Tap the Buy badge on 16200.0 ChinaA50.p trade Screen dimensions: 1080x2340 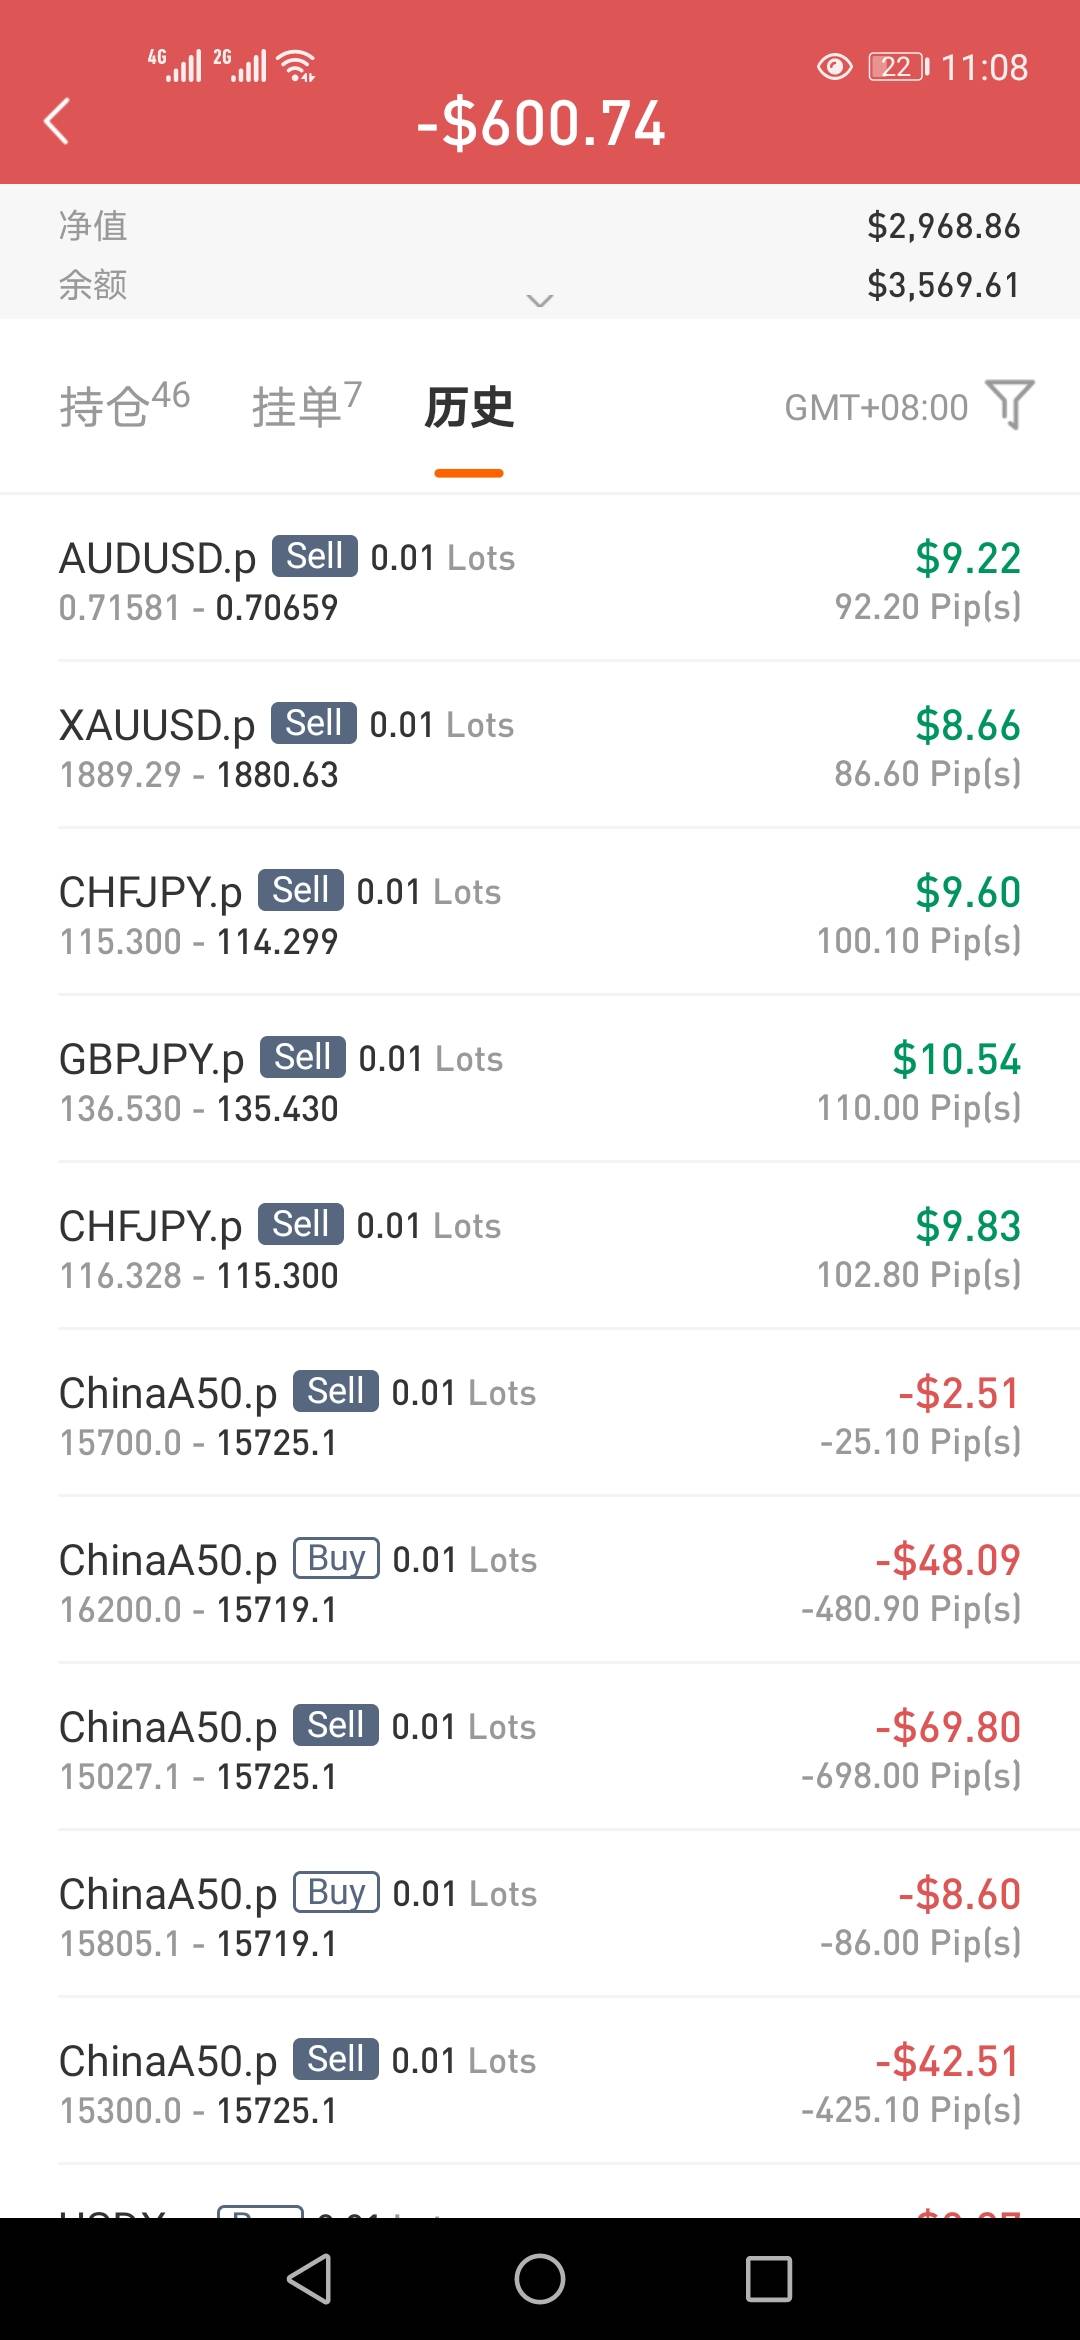pos(336,1558)
